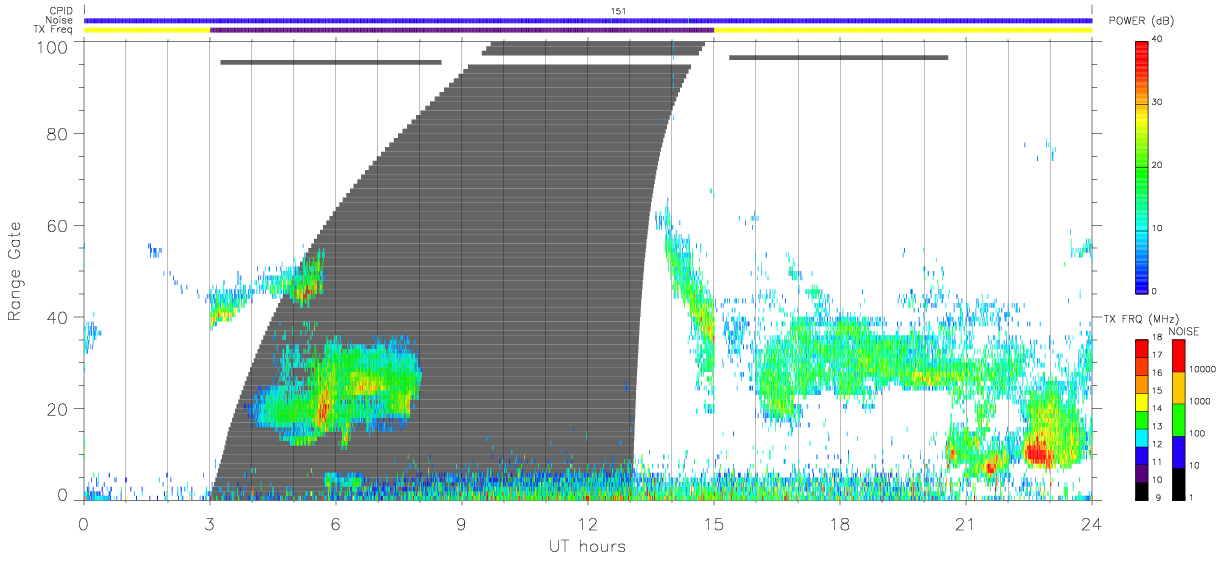The height and width of the screenshot is (567, 1228).
Task: Click the NOISE color scale bar
Action: 1179,419
